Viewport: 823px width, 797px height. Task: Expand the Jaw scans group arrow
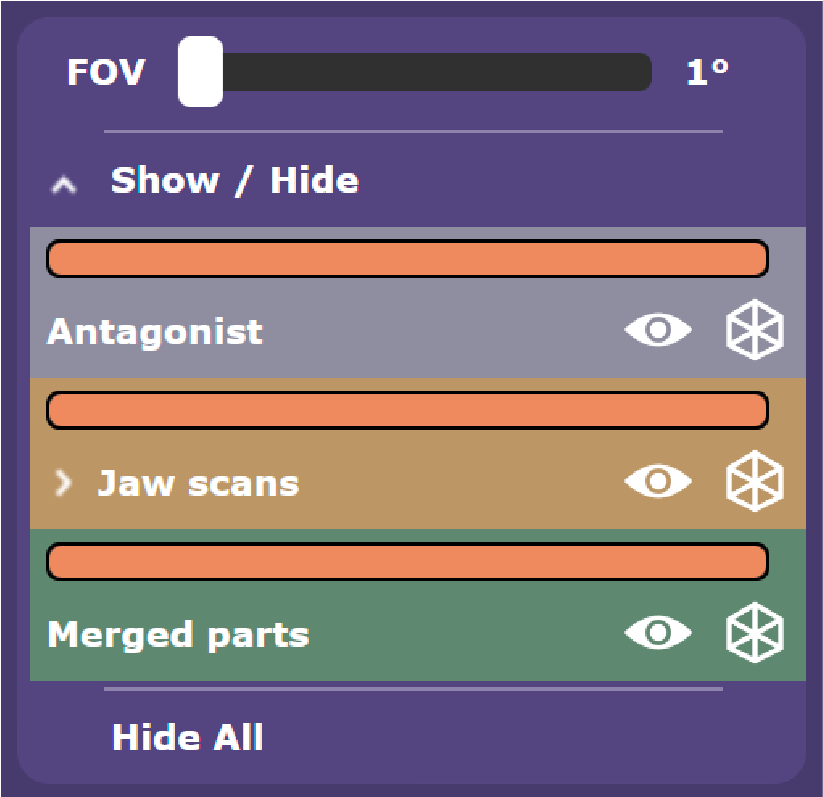point(63,483)
